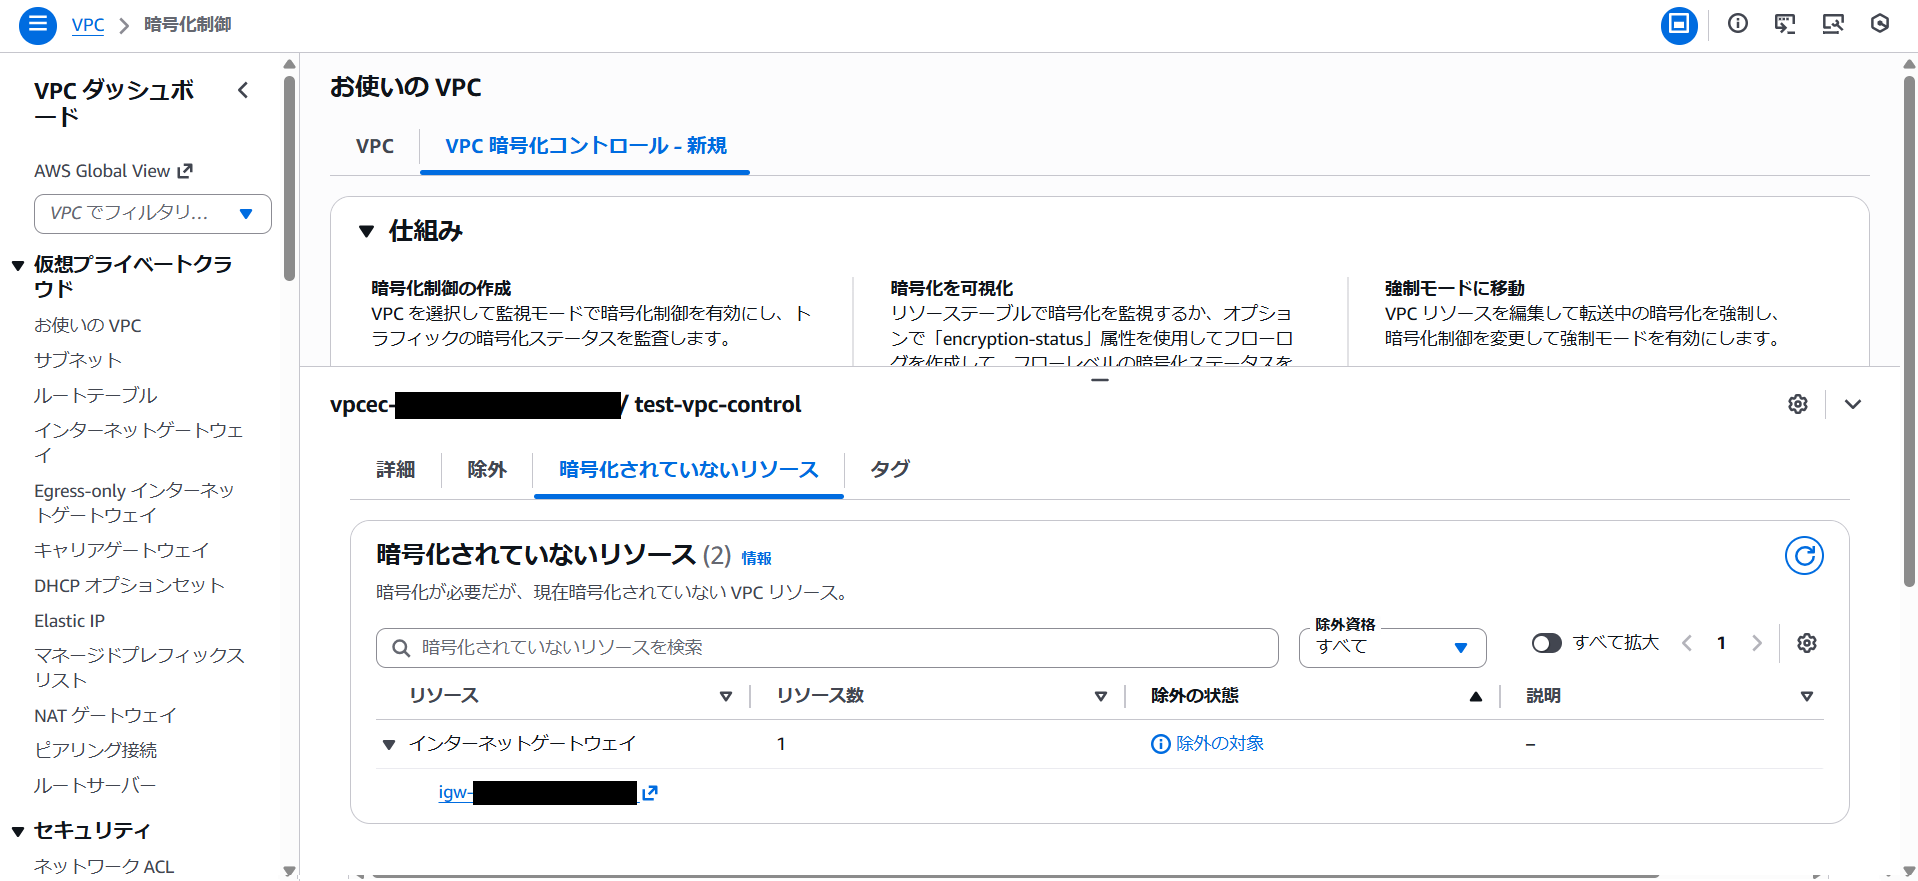Open マネージドプレフィックスリスト in sidebar

click(x=139, y=667)
